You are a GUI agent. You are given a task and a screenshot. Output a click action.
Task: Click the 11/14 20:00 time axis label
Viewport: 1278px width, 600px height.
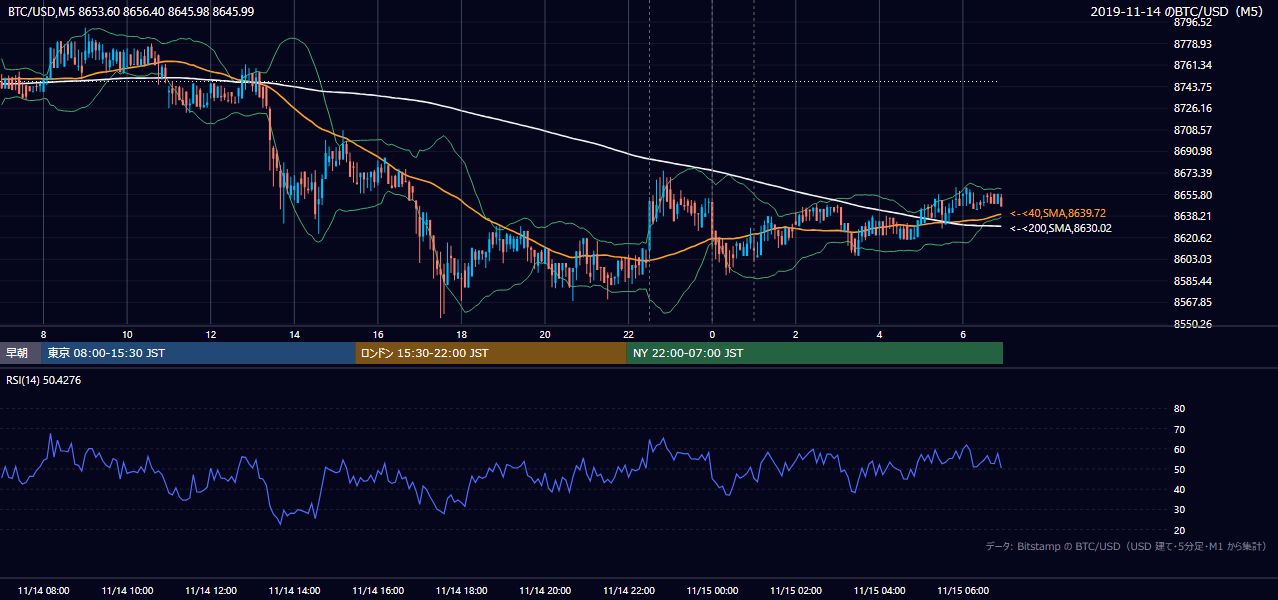[545, 591]
